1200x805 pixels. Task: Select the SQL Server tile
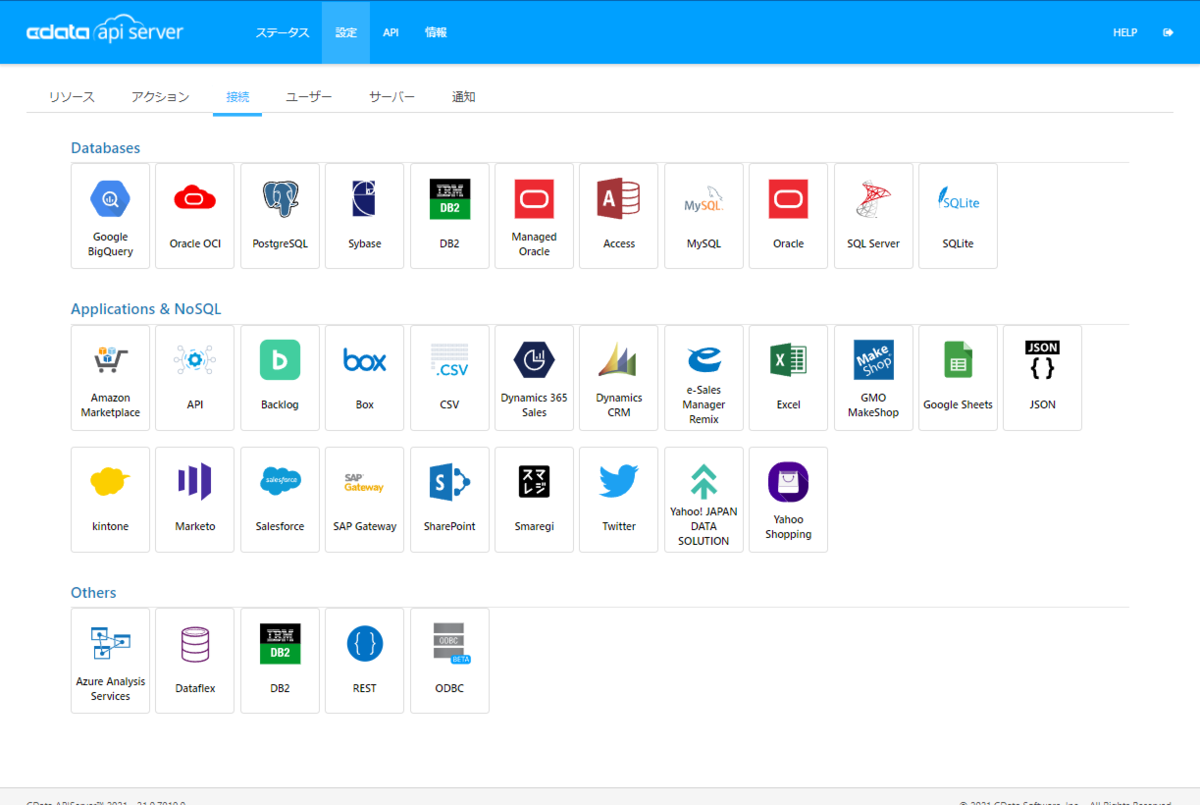click(x=874, y=216)
